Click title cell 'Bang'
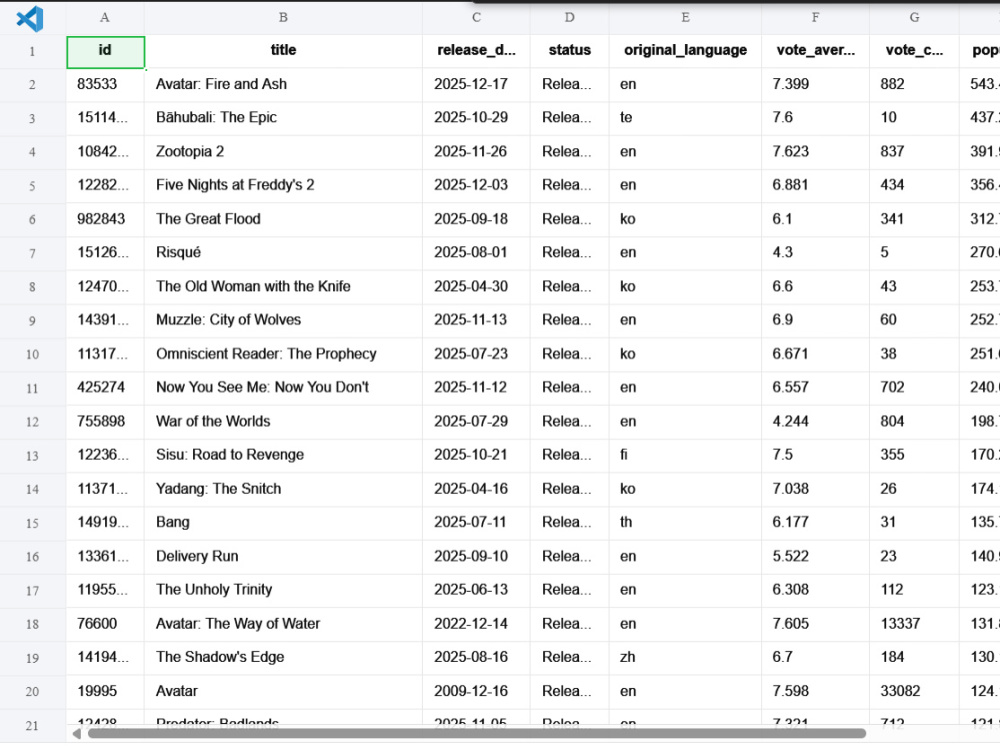 pos(283,523)
